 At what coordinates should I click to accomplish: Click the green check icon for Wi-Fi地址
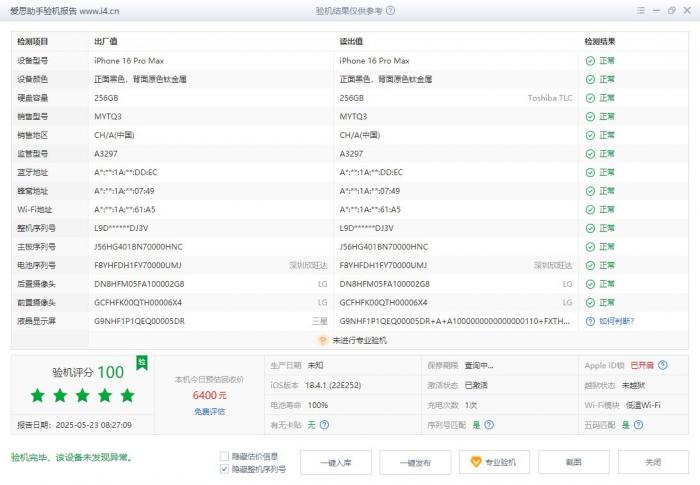click(x=590, y=210)
